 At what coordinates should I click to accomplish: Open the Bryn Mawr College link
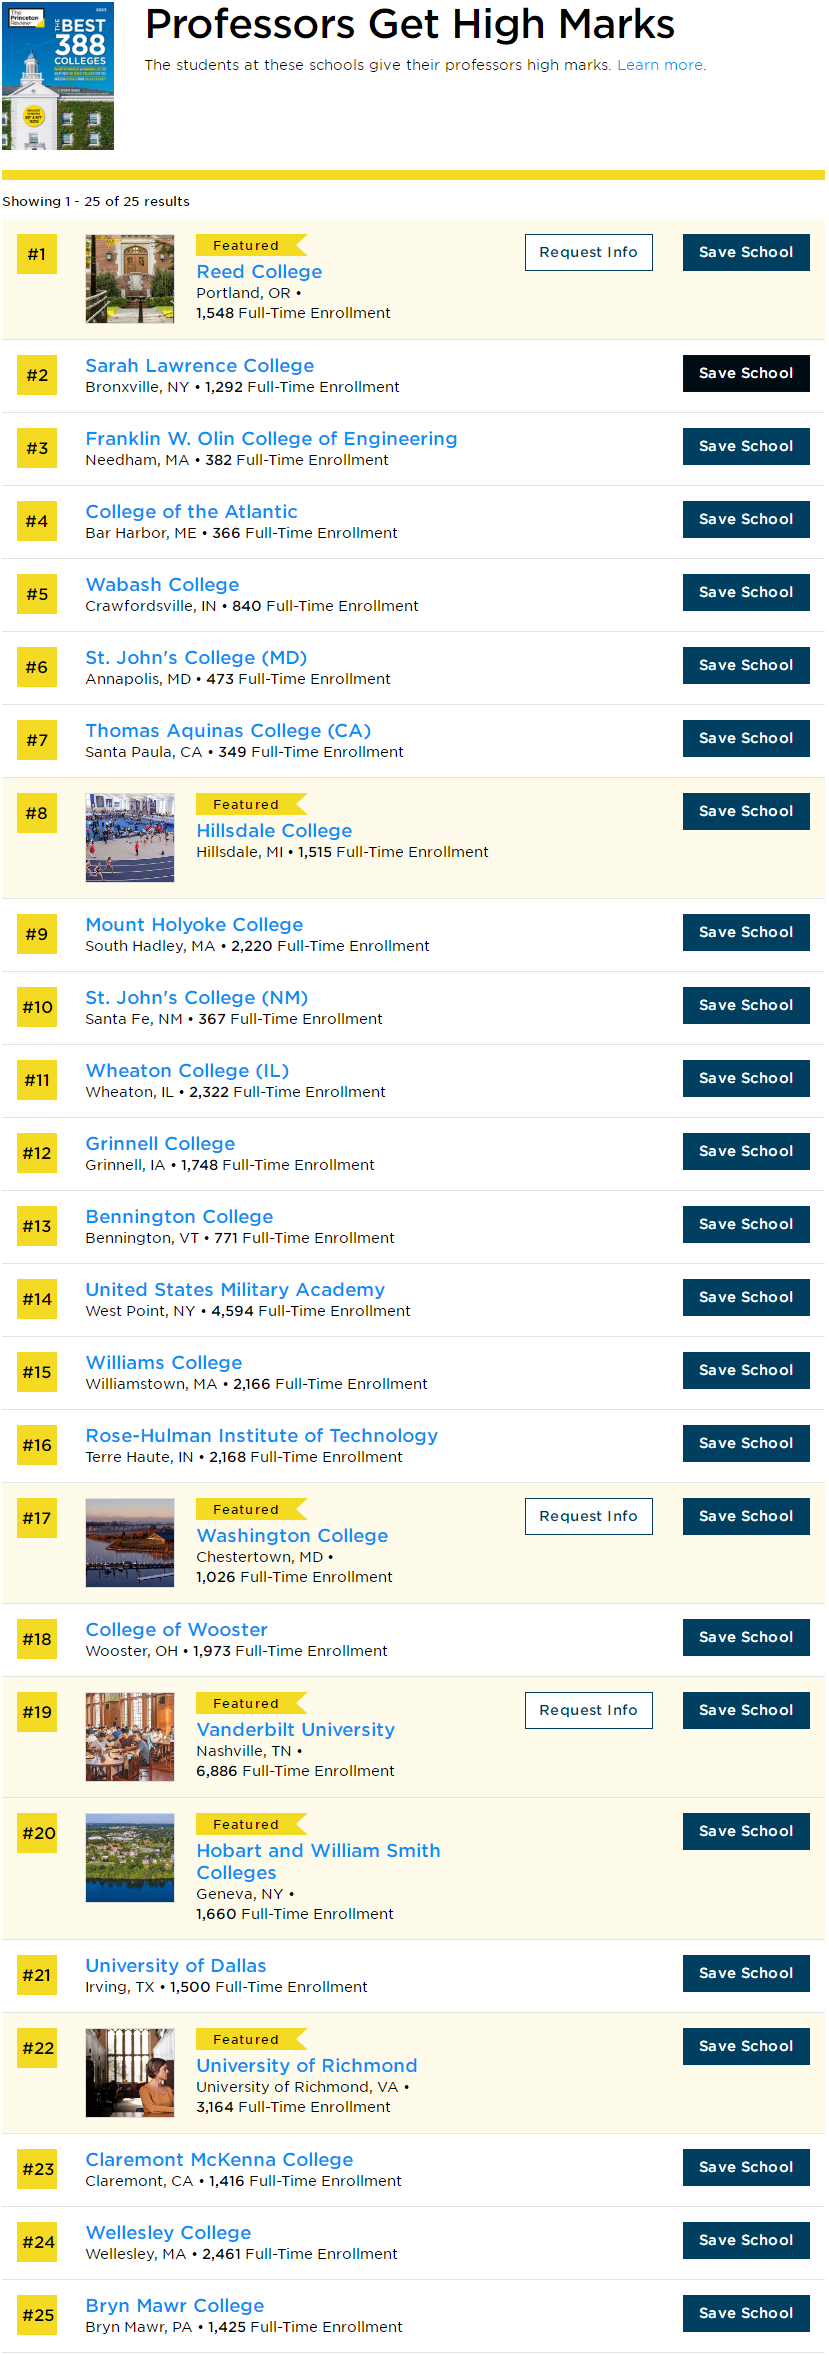[175, 2306]
